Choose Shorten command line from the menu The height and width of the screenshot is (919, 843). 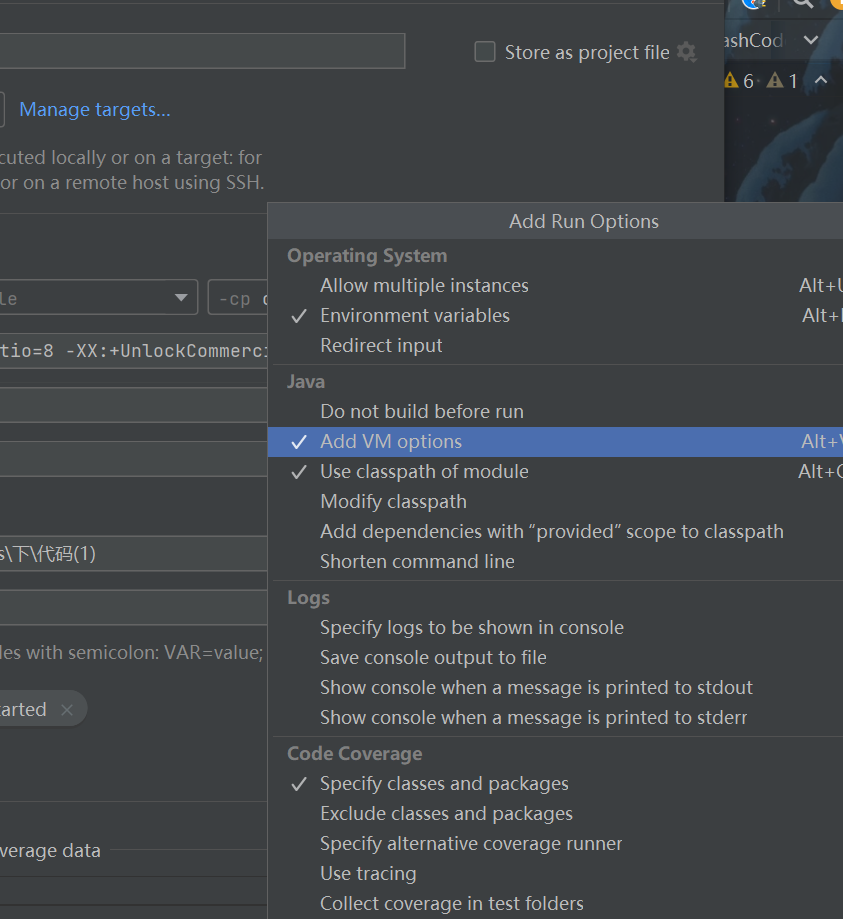[x=417, y=561]
